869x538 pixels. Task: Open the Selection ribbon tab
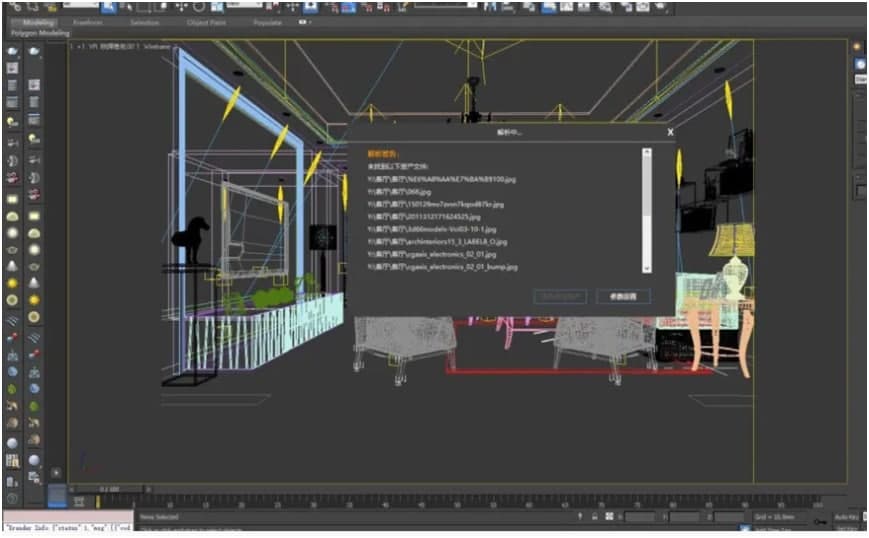tap(144, 21)
